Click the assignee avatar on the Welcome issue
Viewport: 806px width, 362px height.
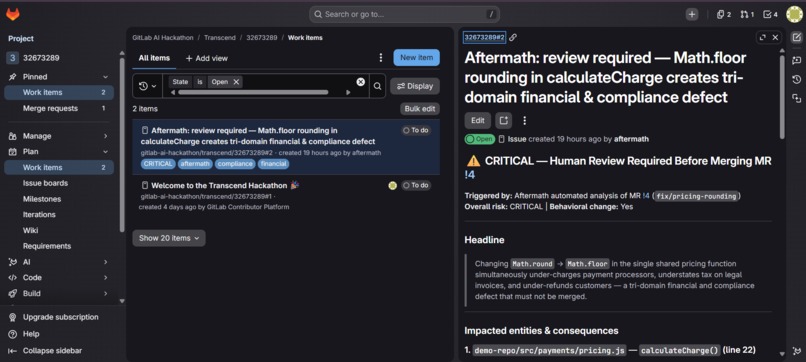pyautogui.click(x=393, y=186)
